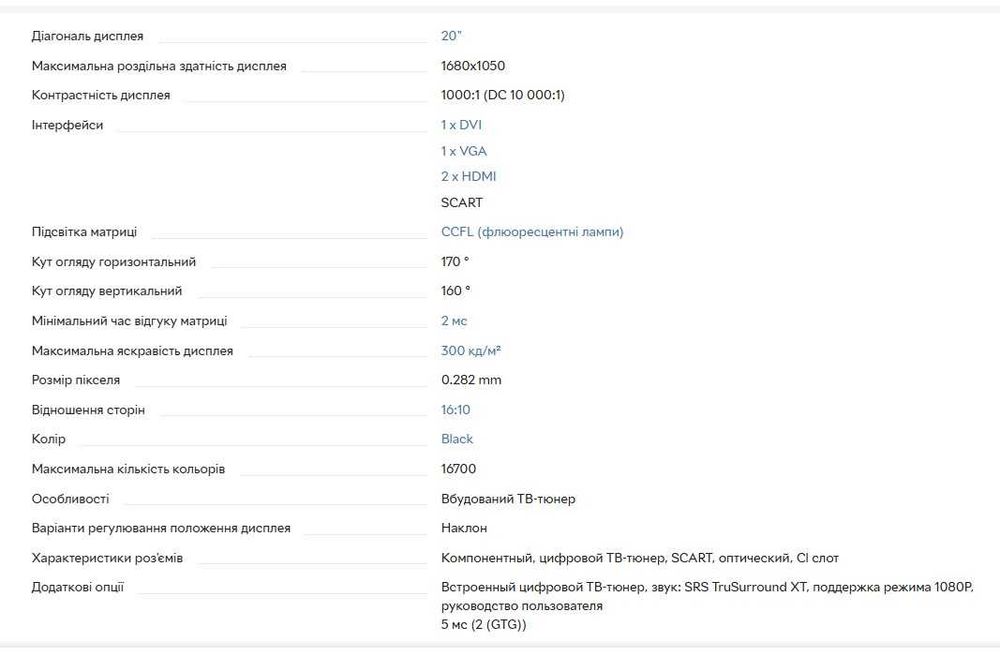Click the 5 мс (2 (GTG)) text

[483, 625]
